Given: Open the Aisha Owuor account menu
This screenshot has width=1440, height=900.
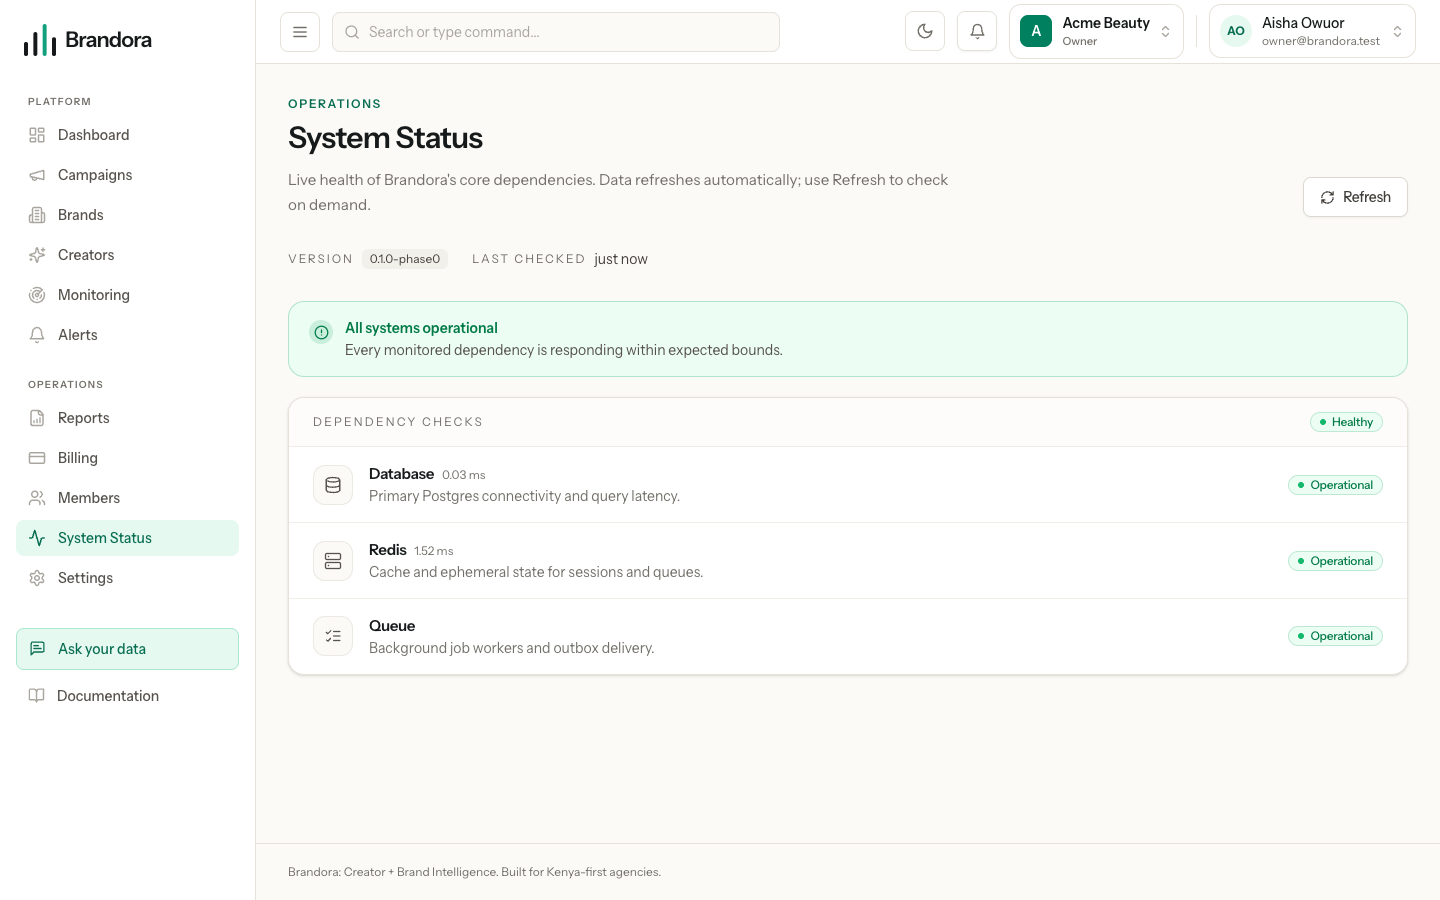Looking at the screenshot, I should (x=1312, y=31).
